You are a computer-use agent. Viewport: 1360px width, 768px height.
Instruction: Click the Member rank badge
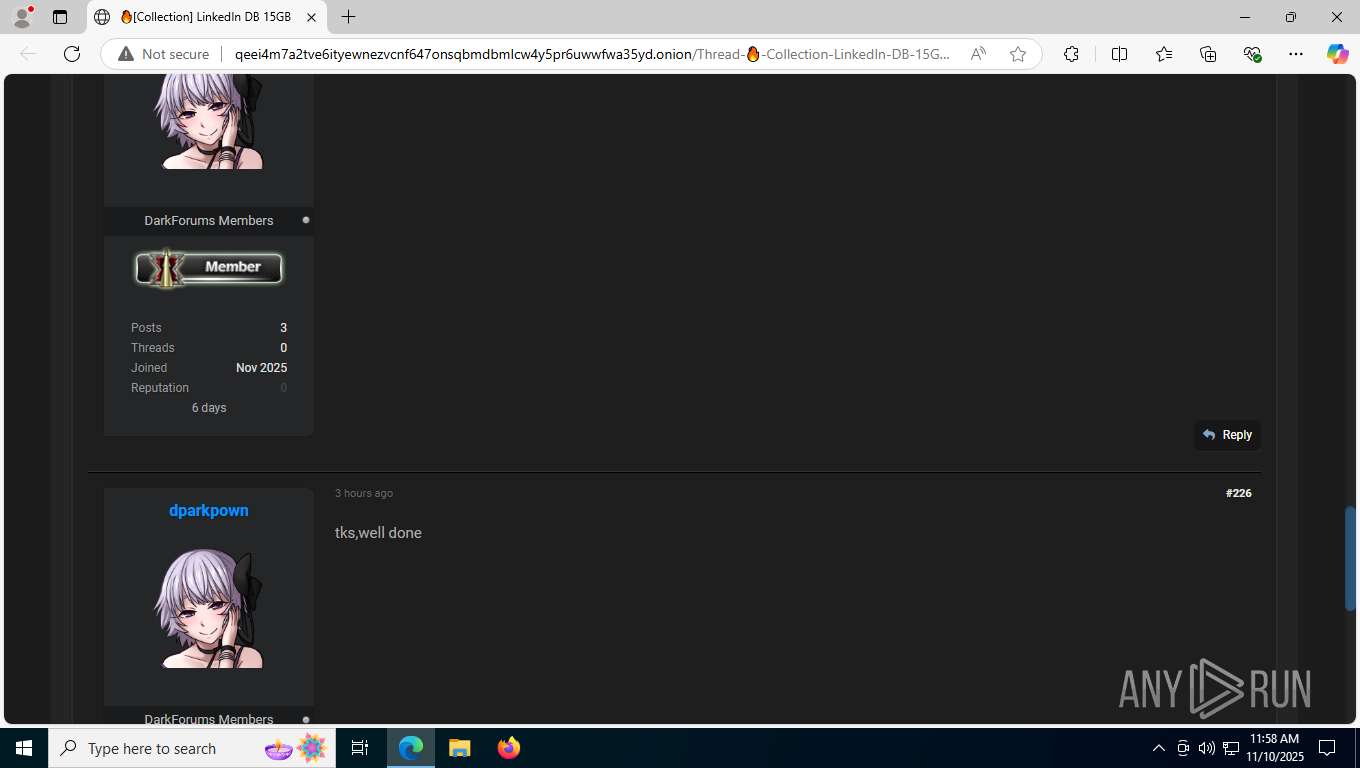pos(209,268)
